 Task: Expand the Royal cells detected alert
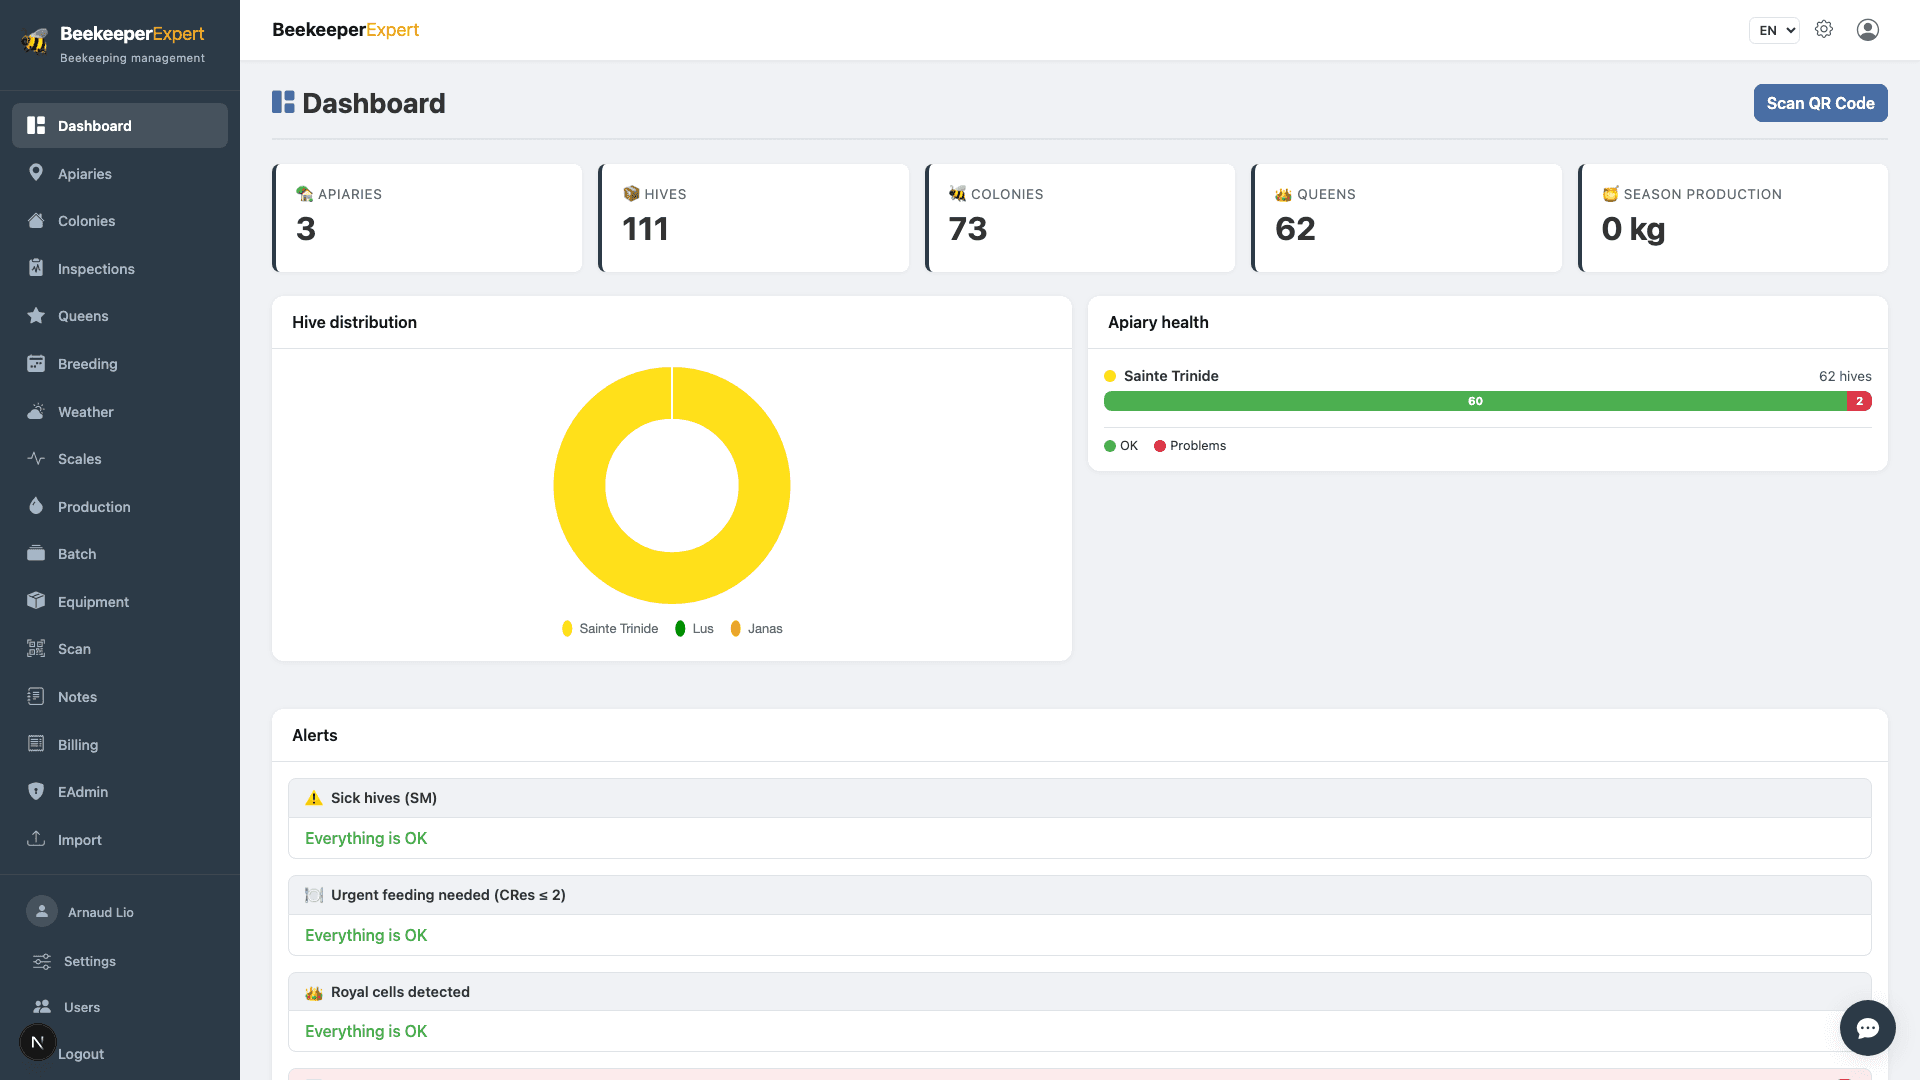1080,992
